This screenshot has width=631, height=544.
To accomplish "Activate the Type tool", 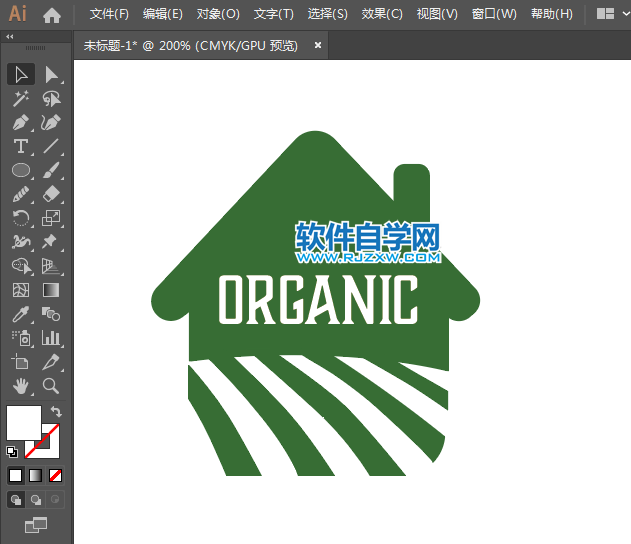I will (21, 146).
